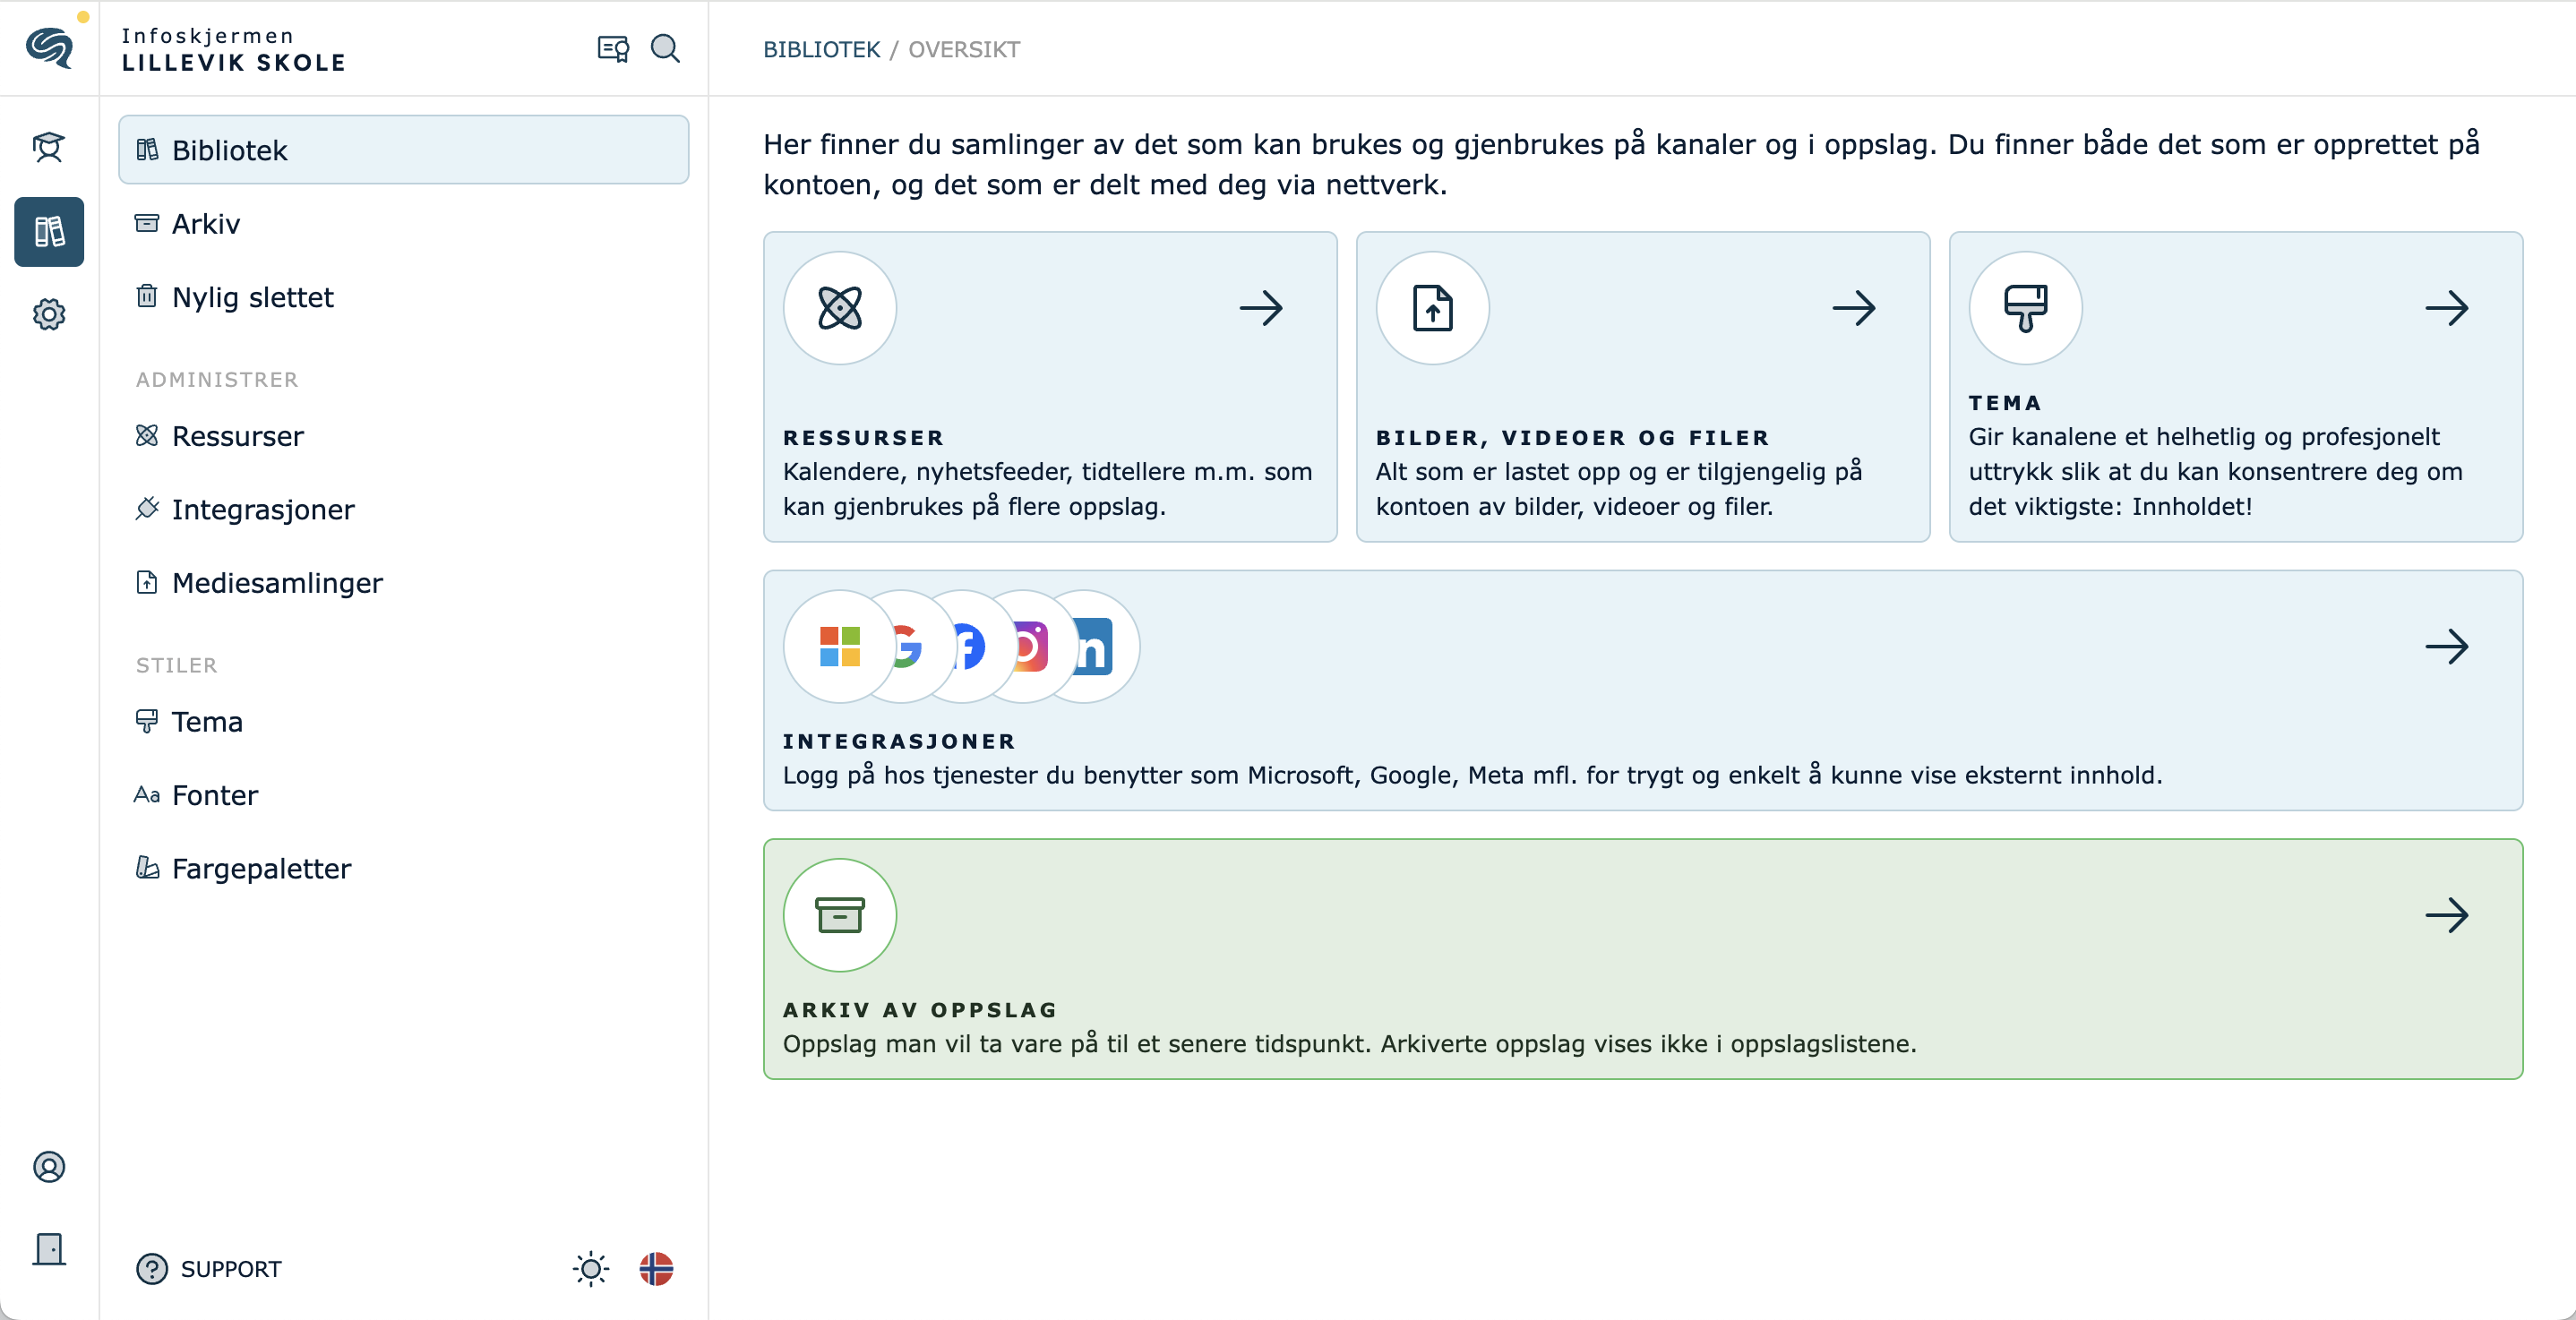Open settings gear in left rail
Screen dimensions: 2576x1320
tap(48, 314)
